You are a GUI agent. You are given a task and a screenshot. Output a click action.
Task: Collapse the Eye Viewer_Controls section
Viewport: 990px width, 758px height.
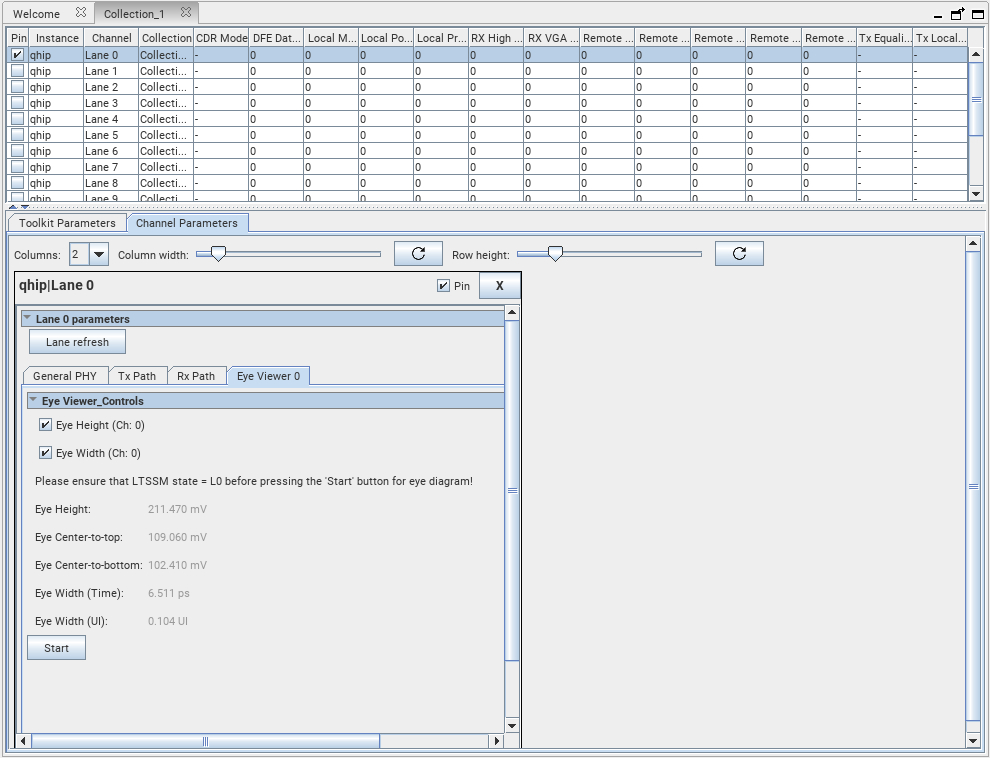pyautogui.click(x=33, y=401)
